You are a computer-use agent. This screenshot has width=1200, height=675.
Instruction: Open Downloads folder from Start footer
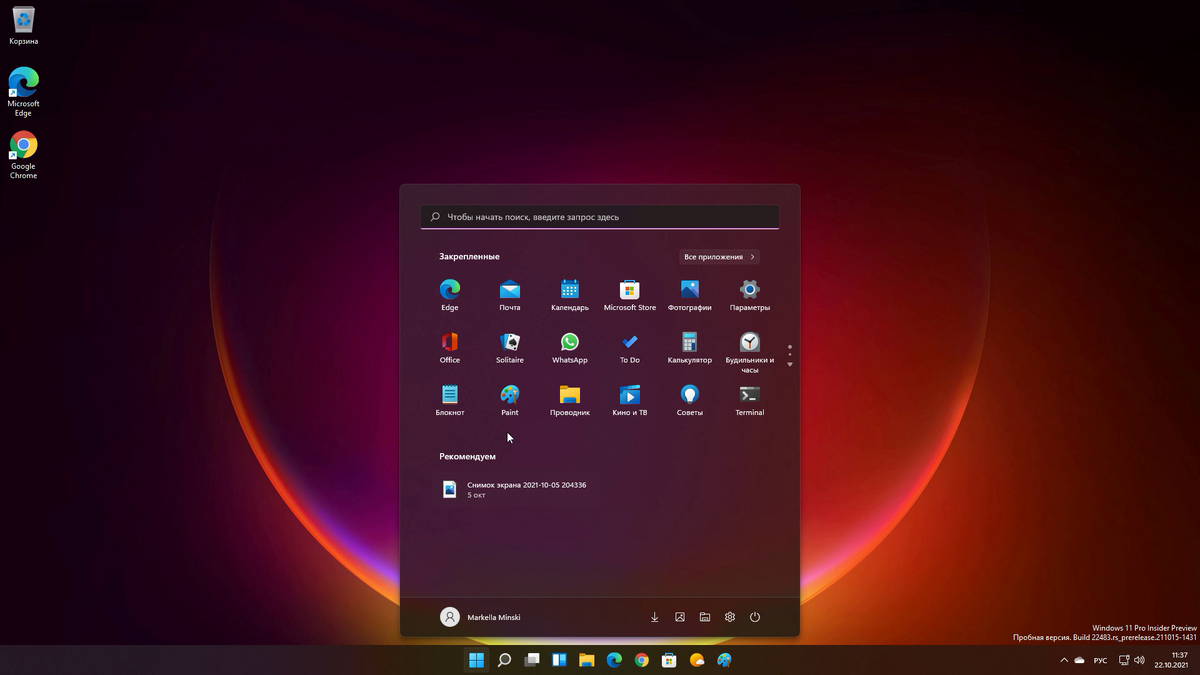(655, 617)
